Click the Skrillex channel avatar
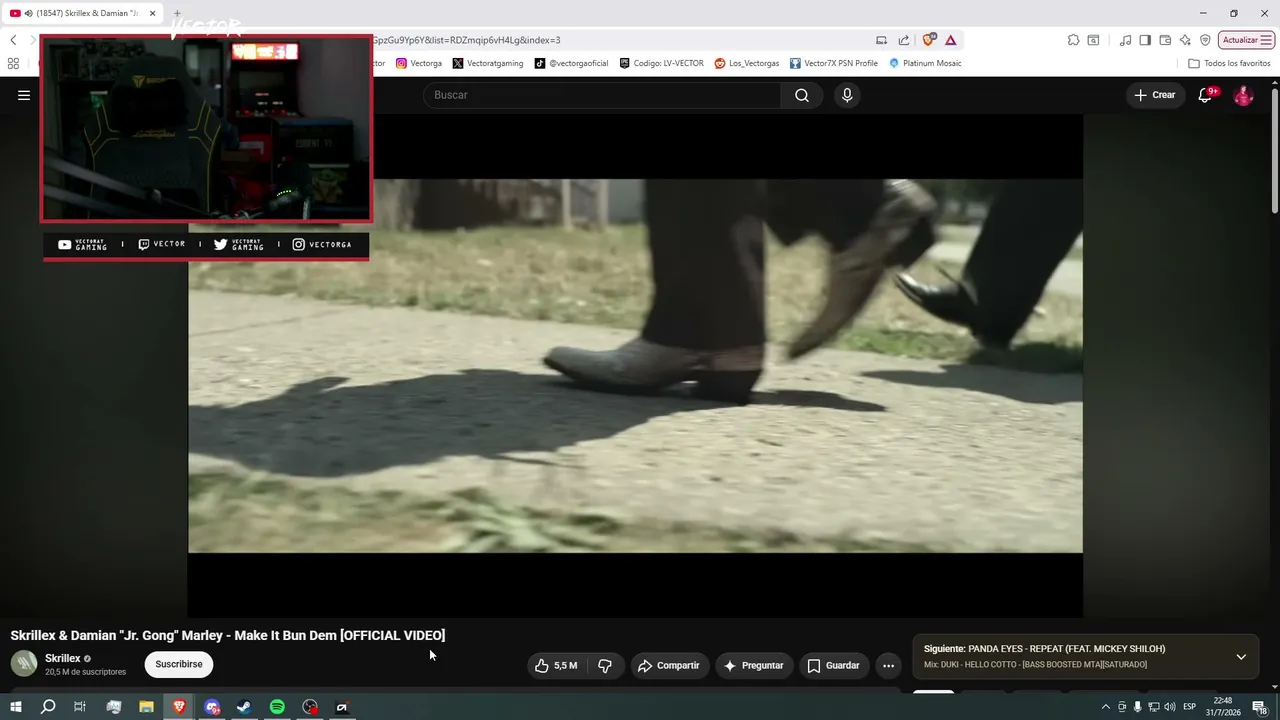Image resolution: width=1280 pixels, height=720 pixels. click(24, 663)
